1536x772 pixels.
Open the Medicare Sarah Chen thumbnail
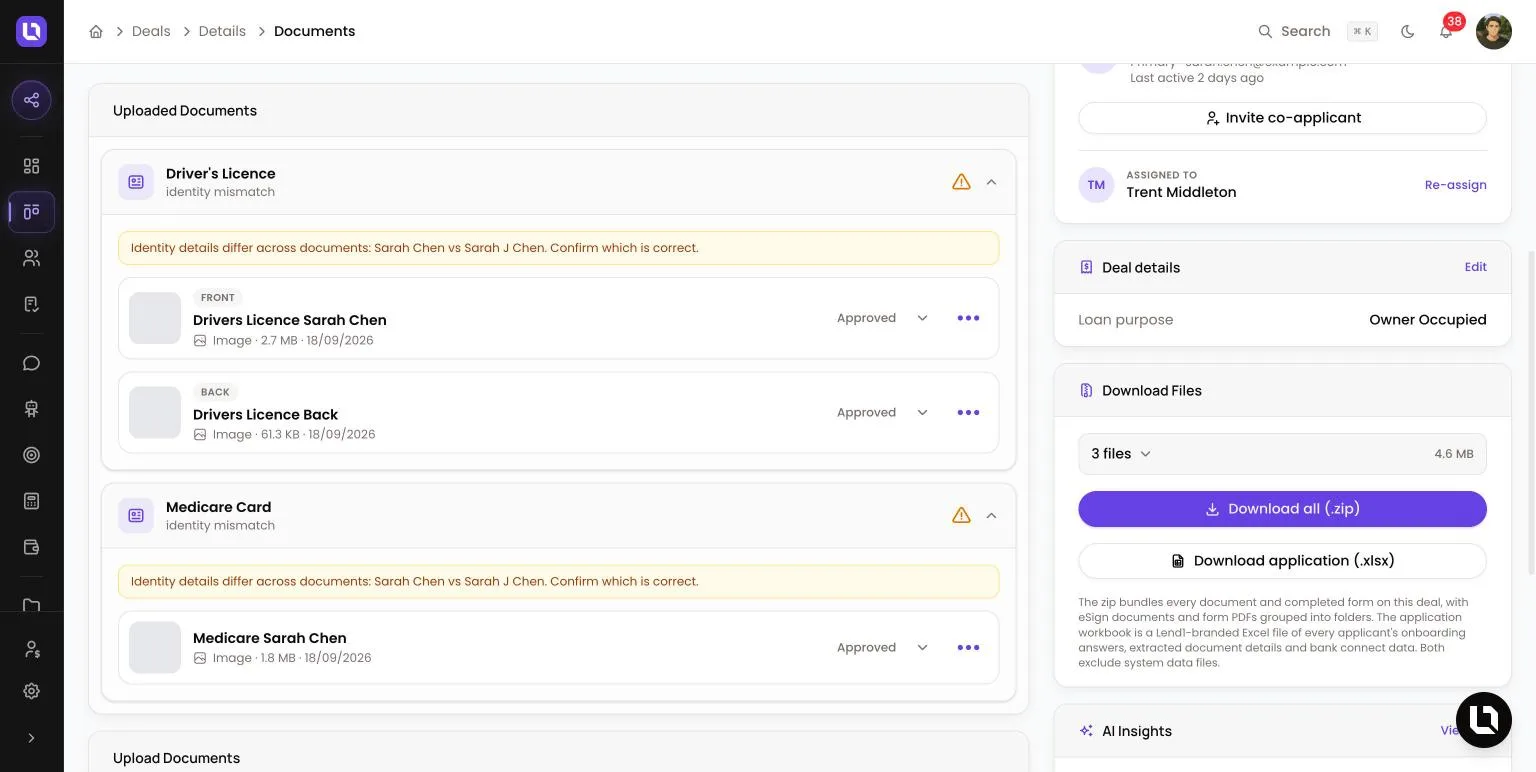pyautogui.click(x=155, y=647)
